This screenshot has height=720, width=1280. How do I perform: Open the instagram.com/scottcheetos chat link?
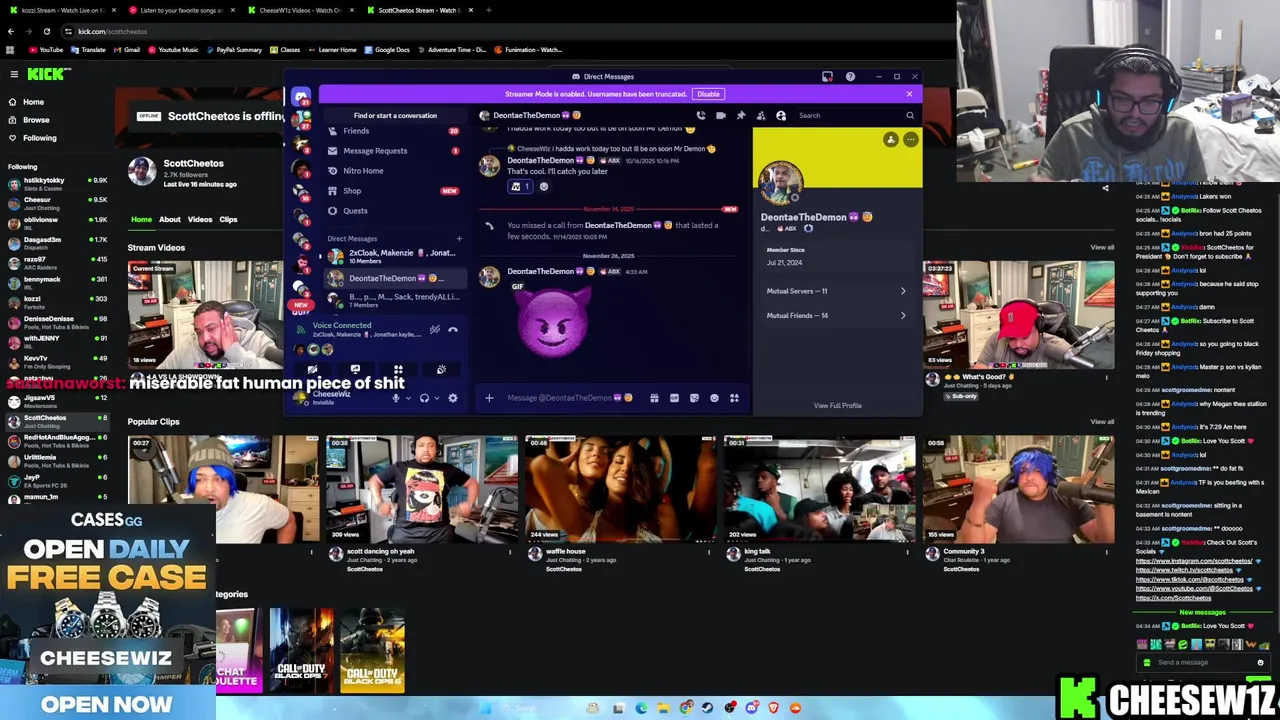pyautogui.click(x=1194, y=561)
